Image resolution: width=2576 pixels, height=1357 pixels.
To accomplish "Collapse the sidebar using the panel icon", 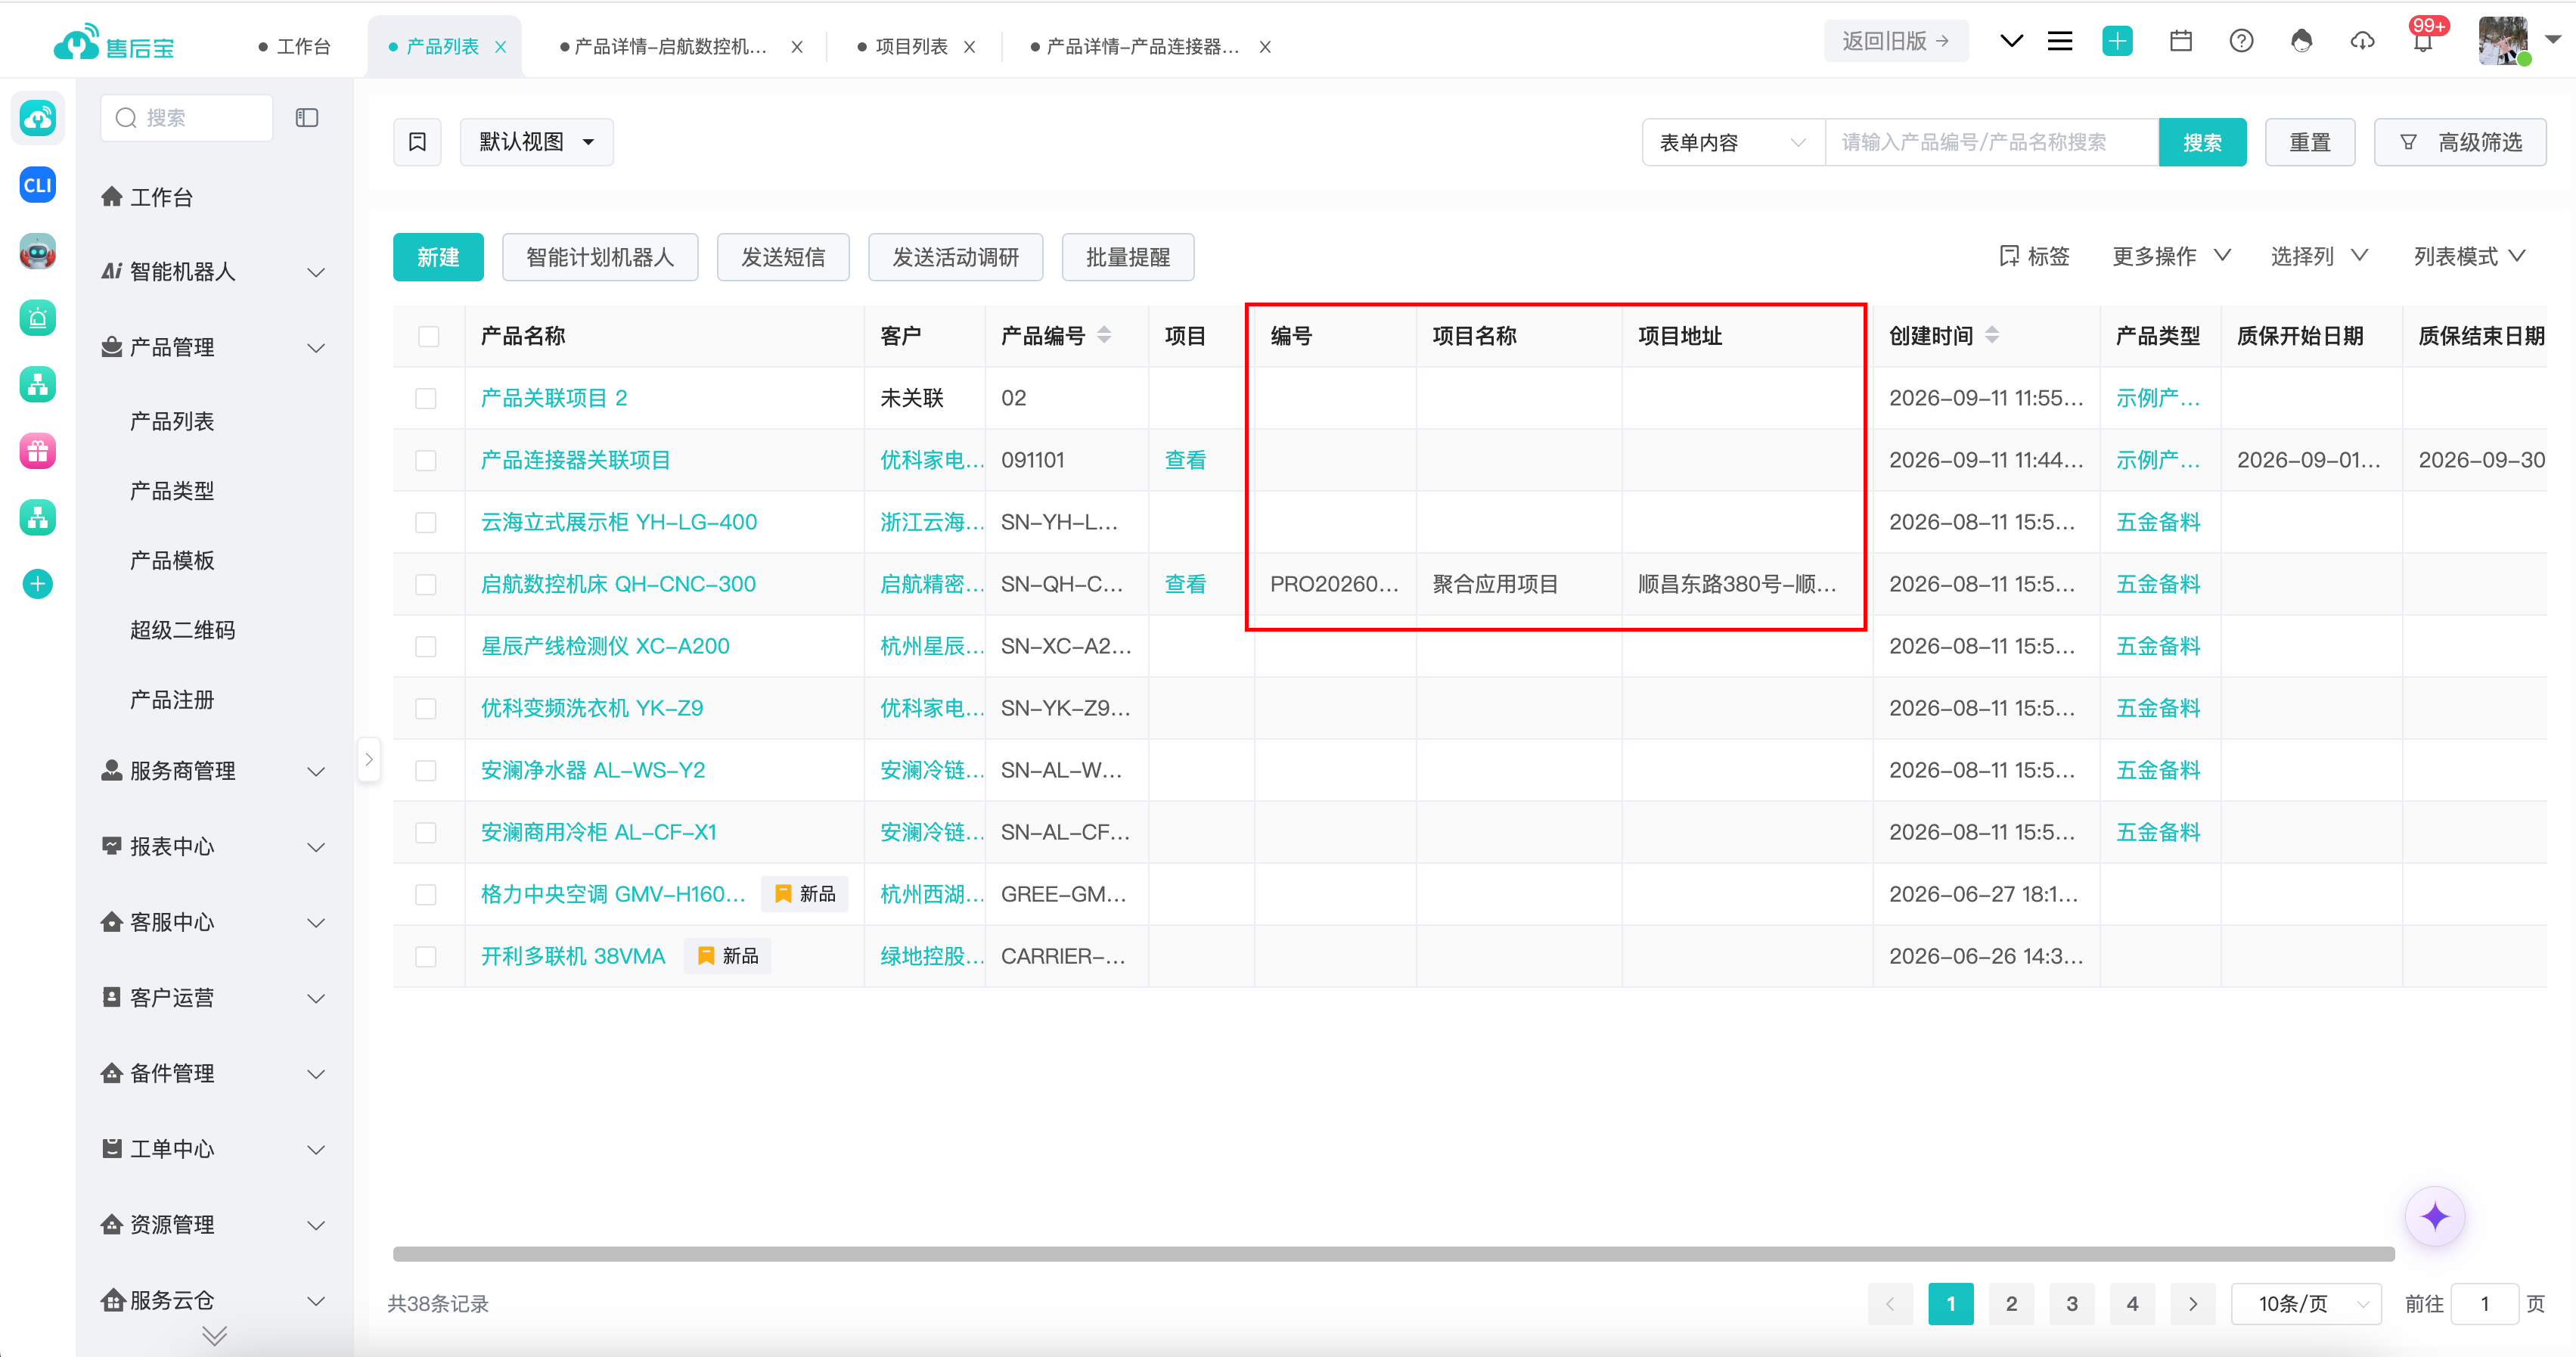I will [307, 118].
